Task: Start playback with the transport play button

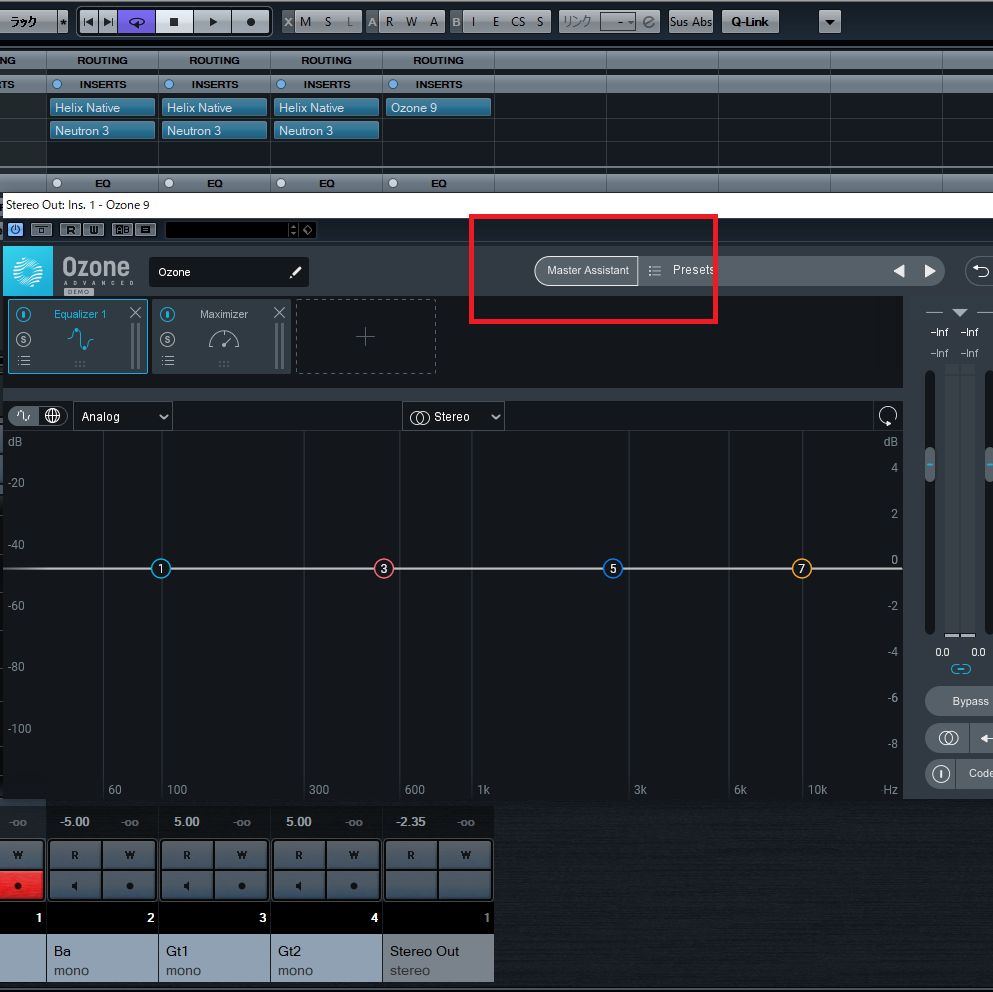Action: tap(213, 22)
